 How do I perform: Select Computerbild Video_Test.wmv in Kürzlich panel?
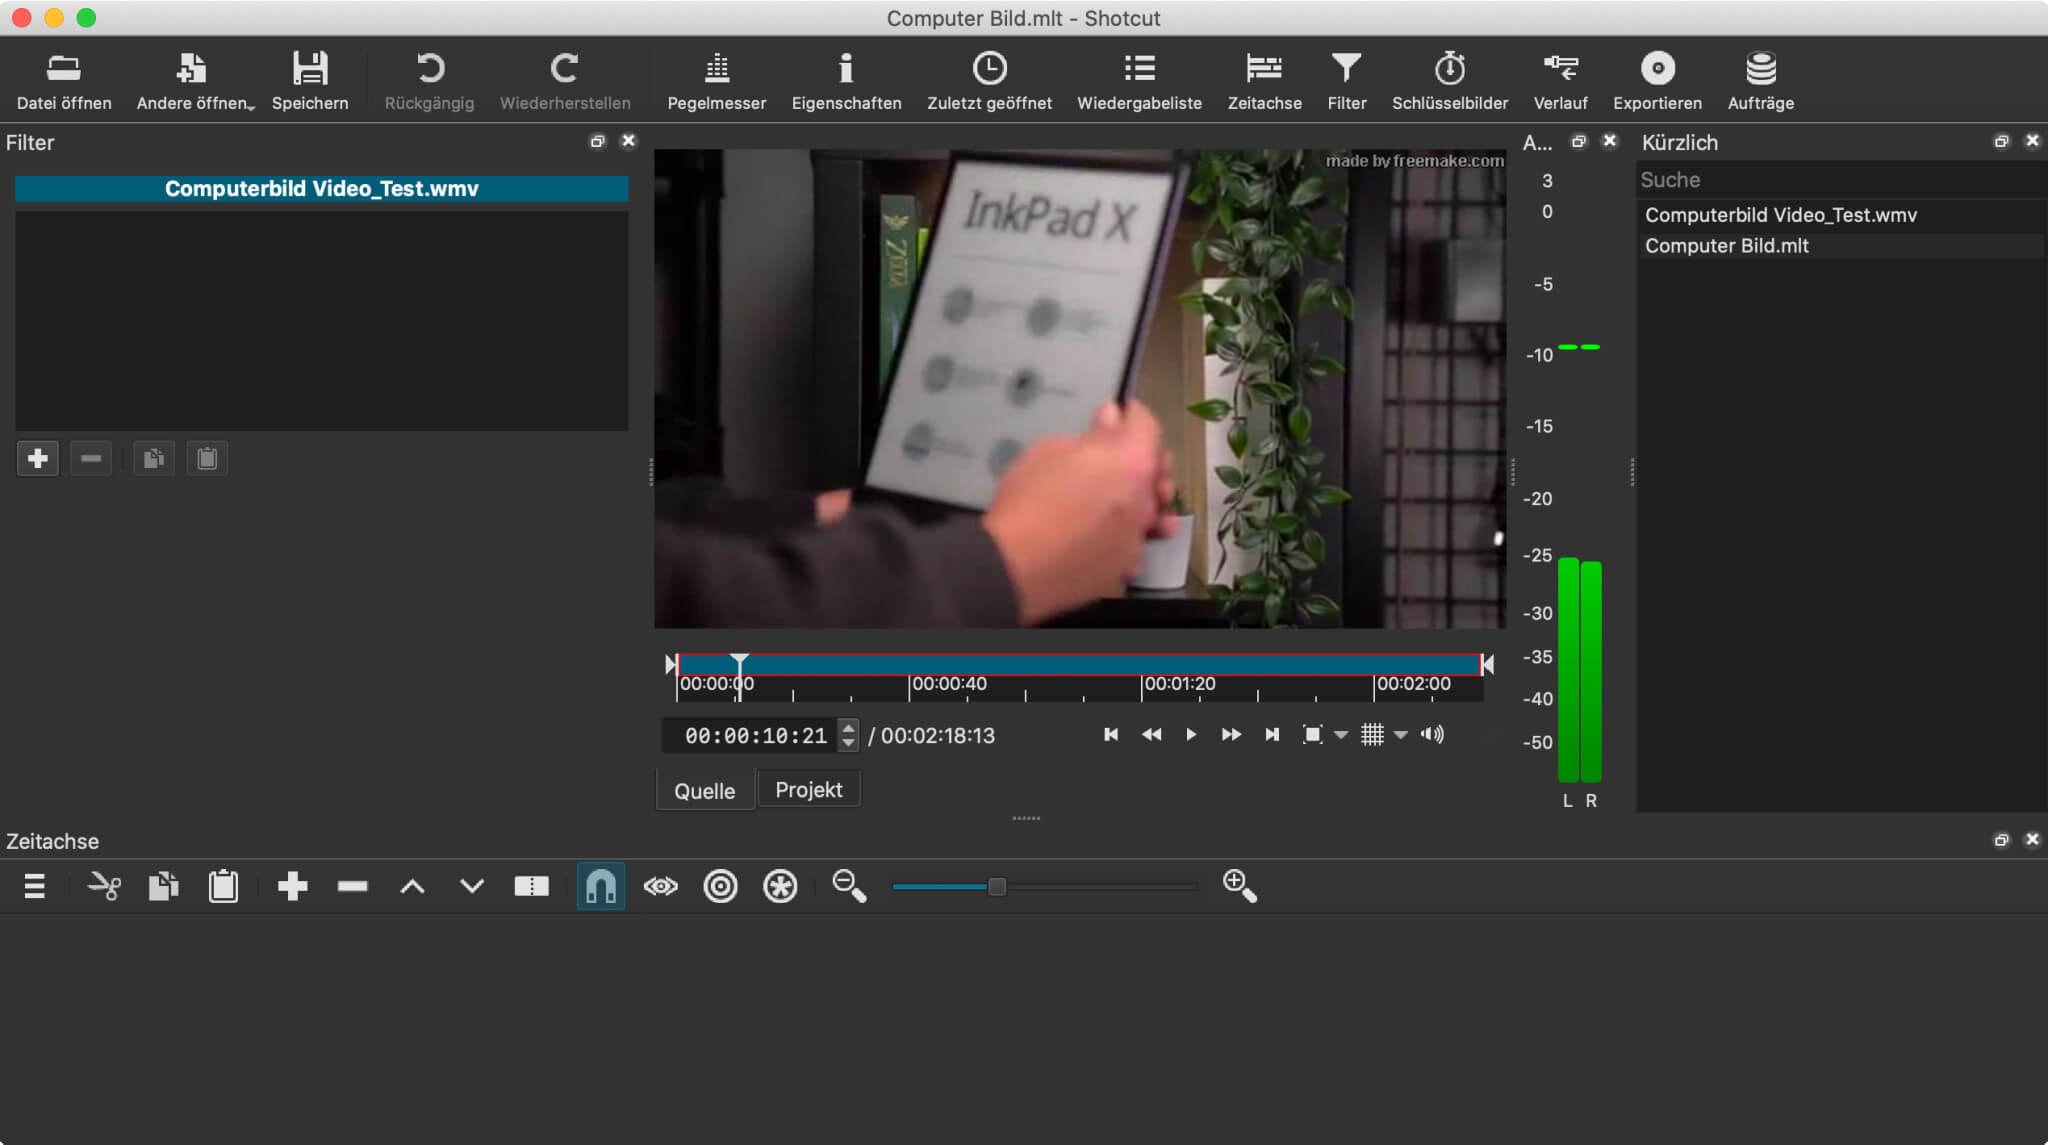(1779, 214)
